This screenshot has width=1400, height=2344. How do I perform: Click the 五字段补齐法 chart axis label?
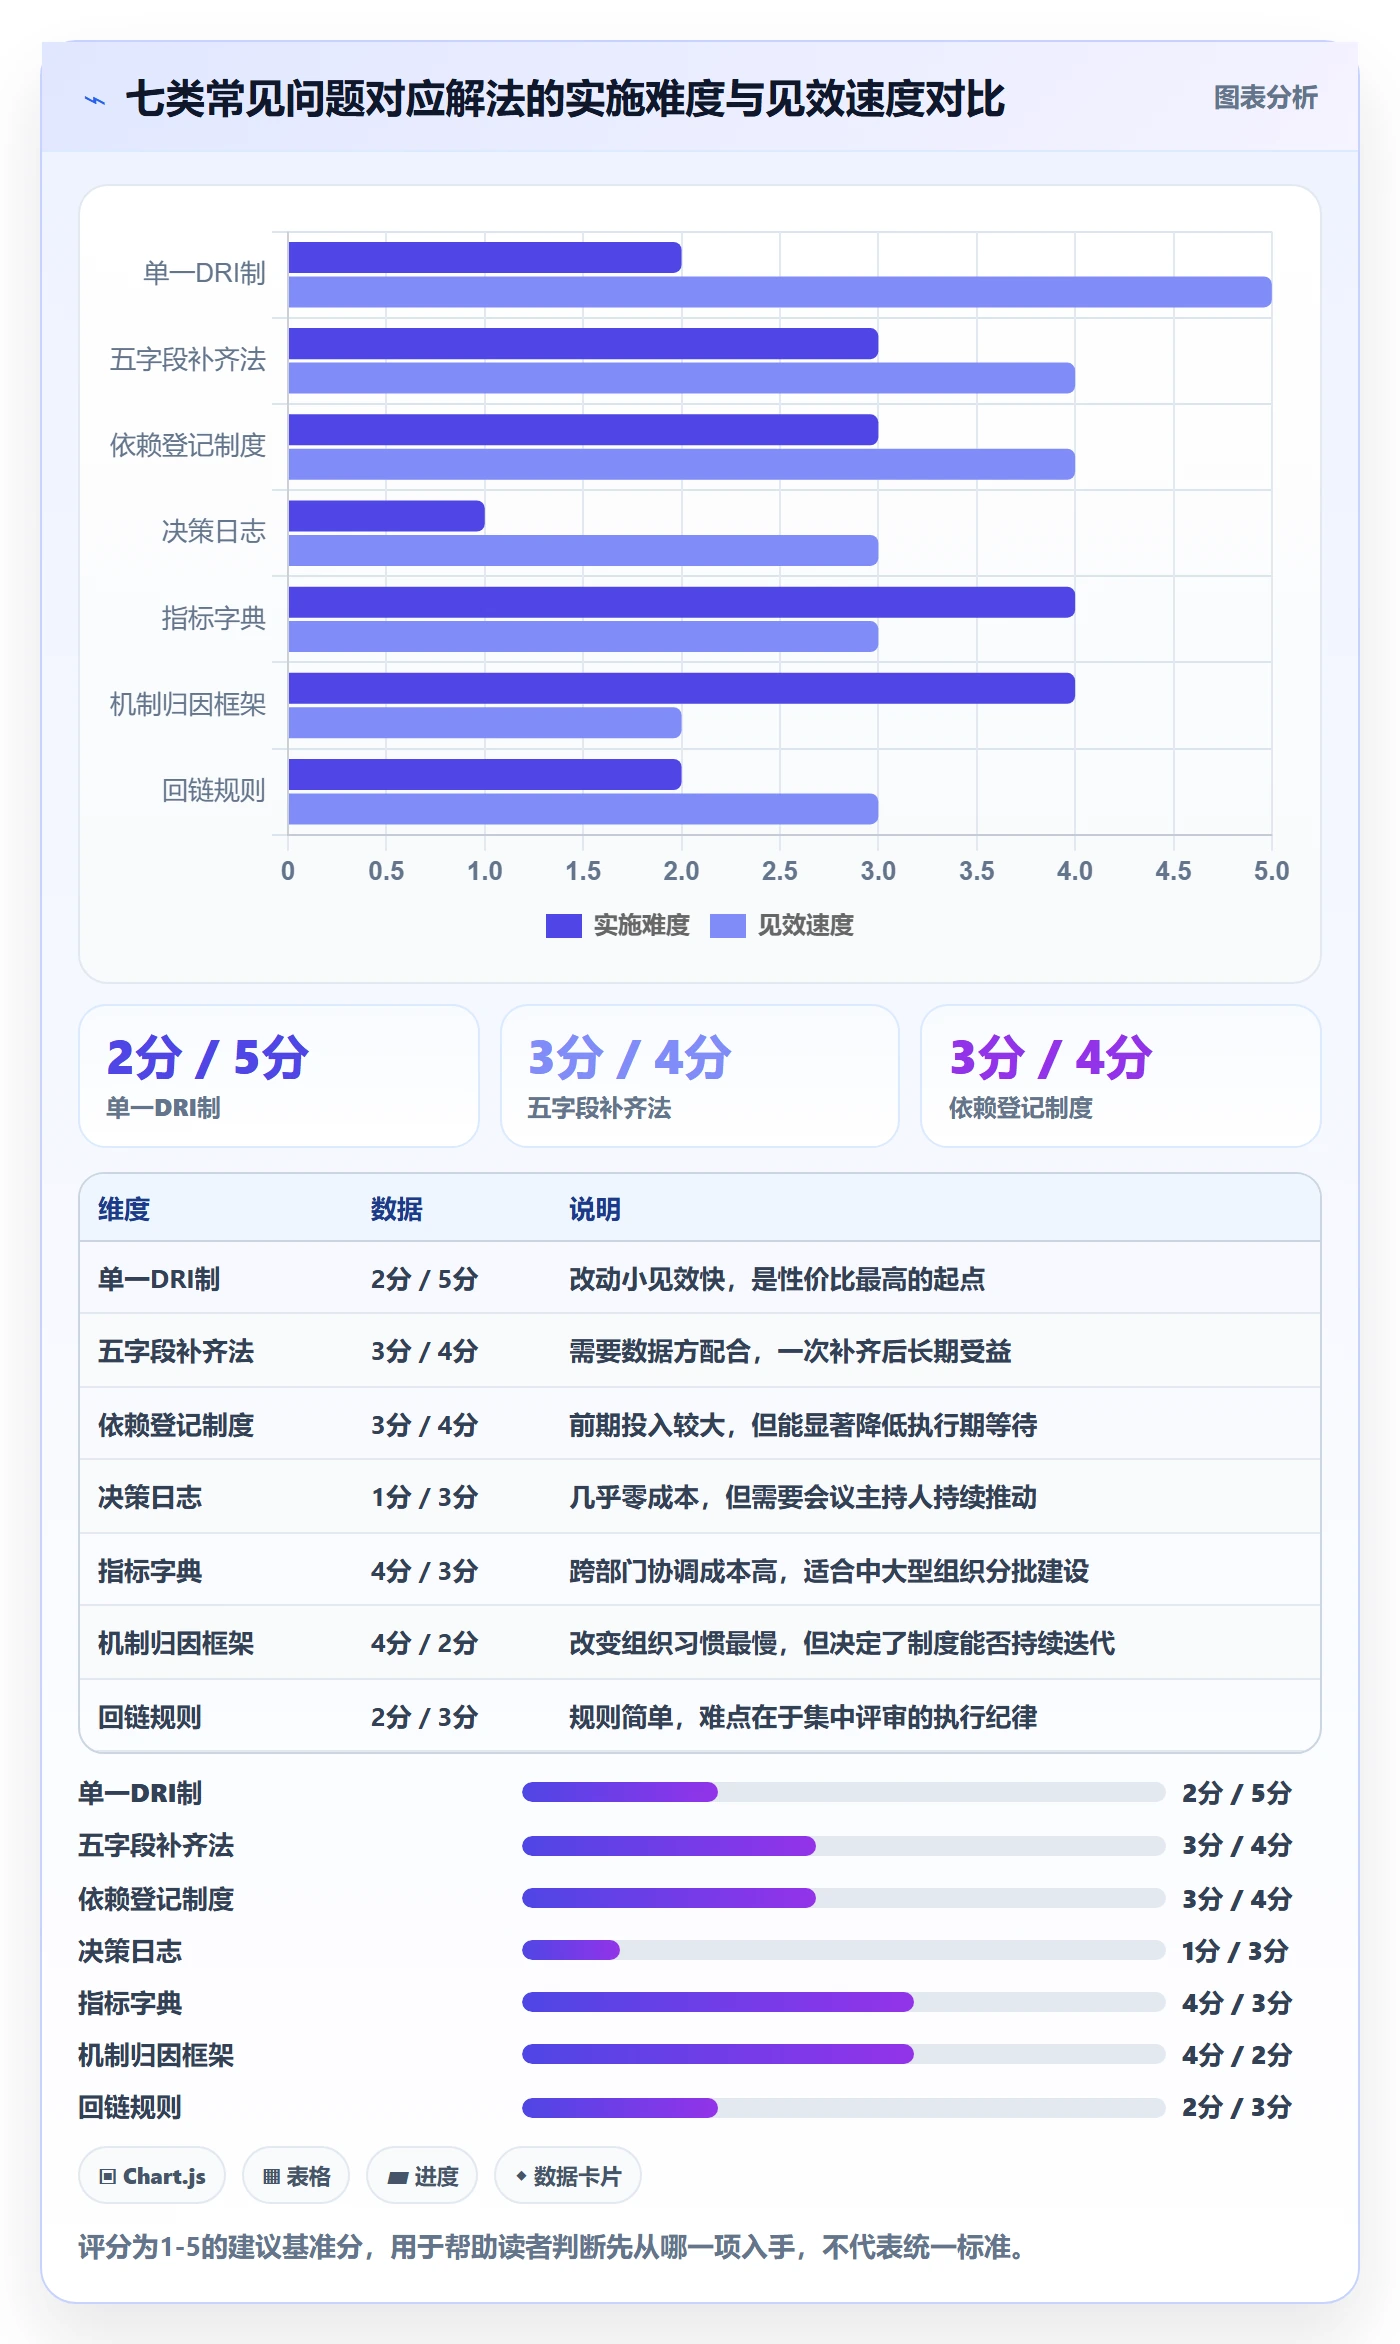point(188,360)
